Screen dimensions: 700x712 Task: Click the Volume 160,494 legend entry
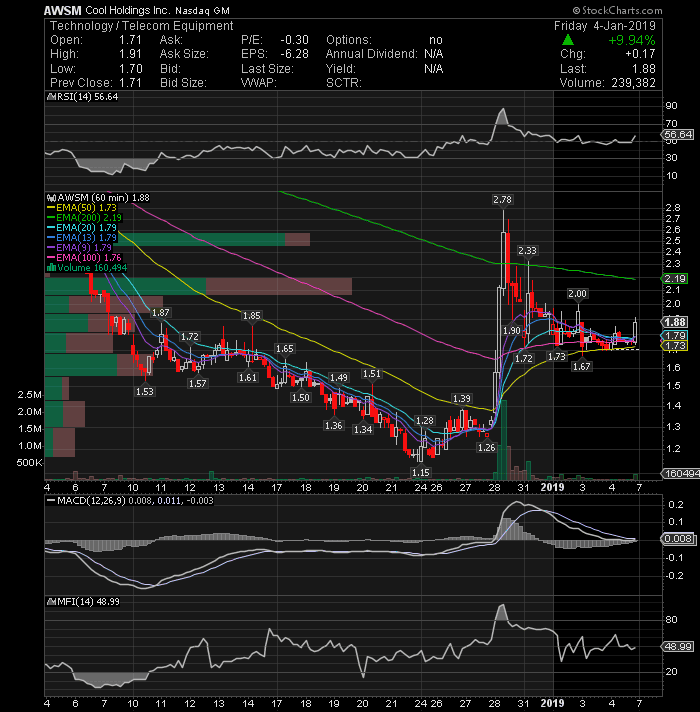click(x=87, y=268)
